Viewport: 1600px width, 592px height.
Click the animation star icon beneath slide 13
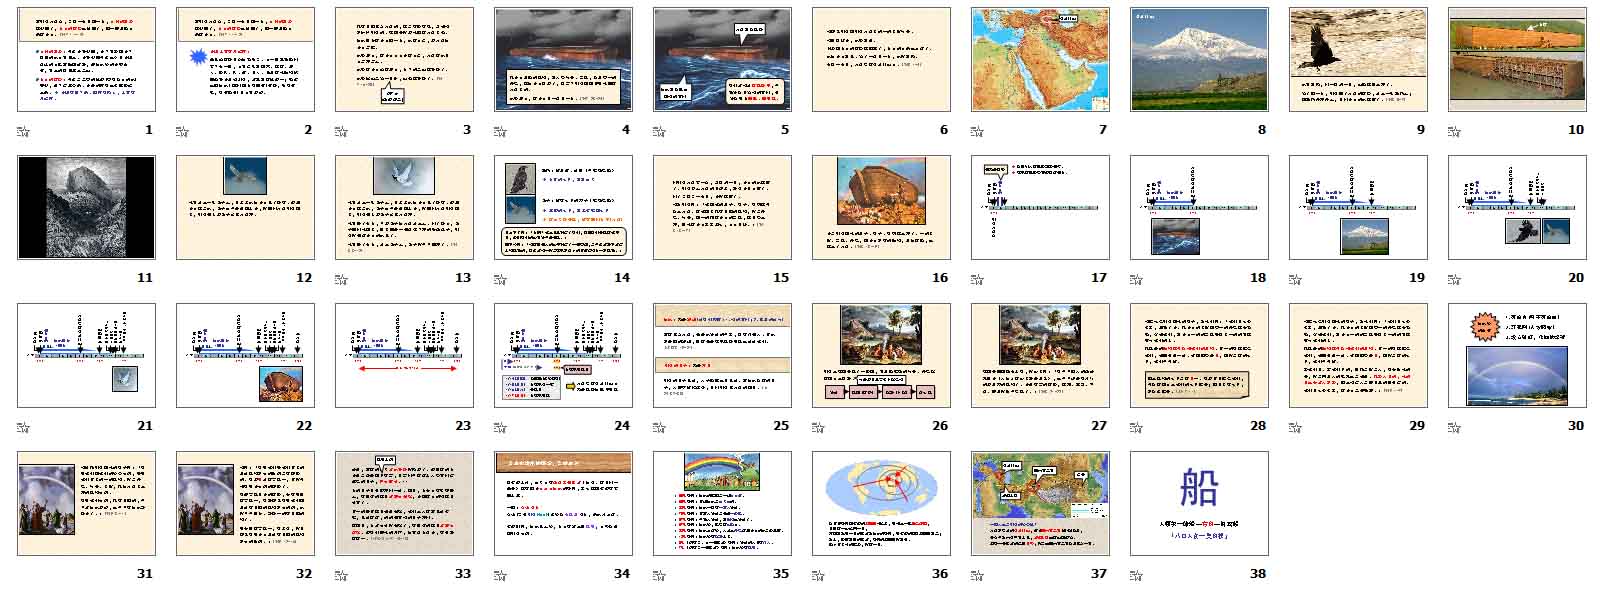click(x=342, y=278)
